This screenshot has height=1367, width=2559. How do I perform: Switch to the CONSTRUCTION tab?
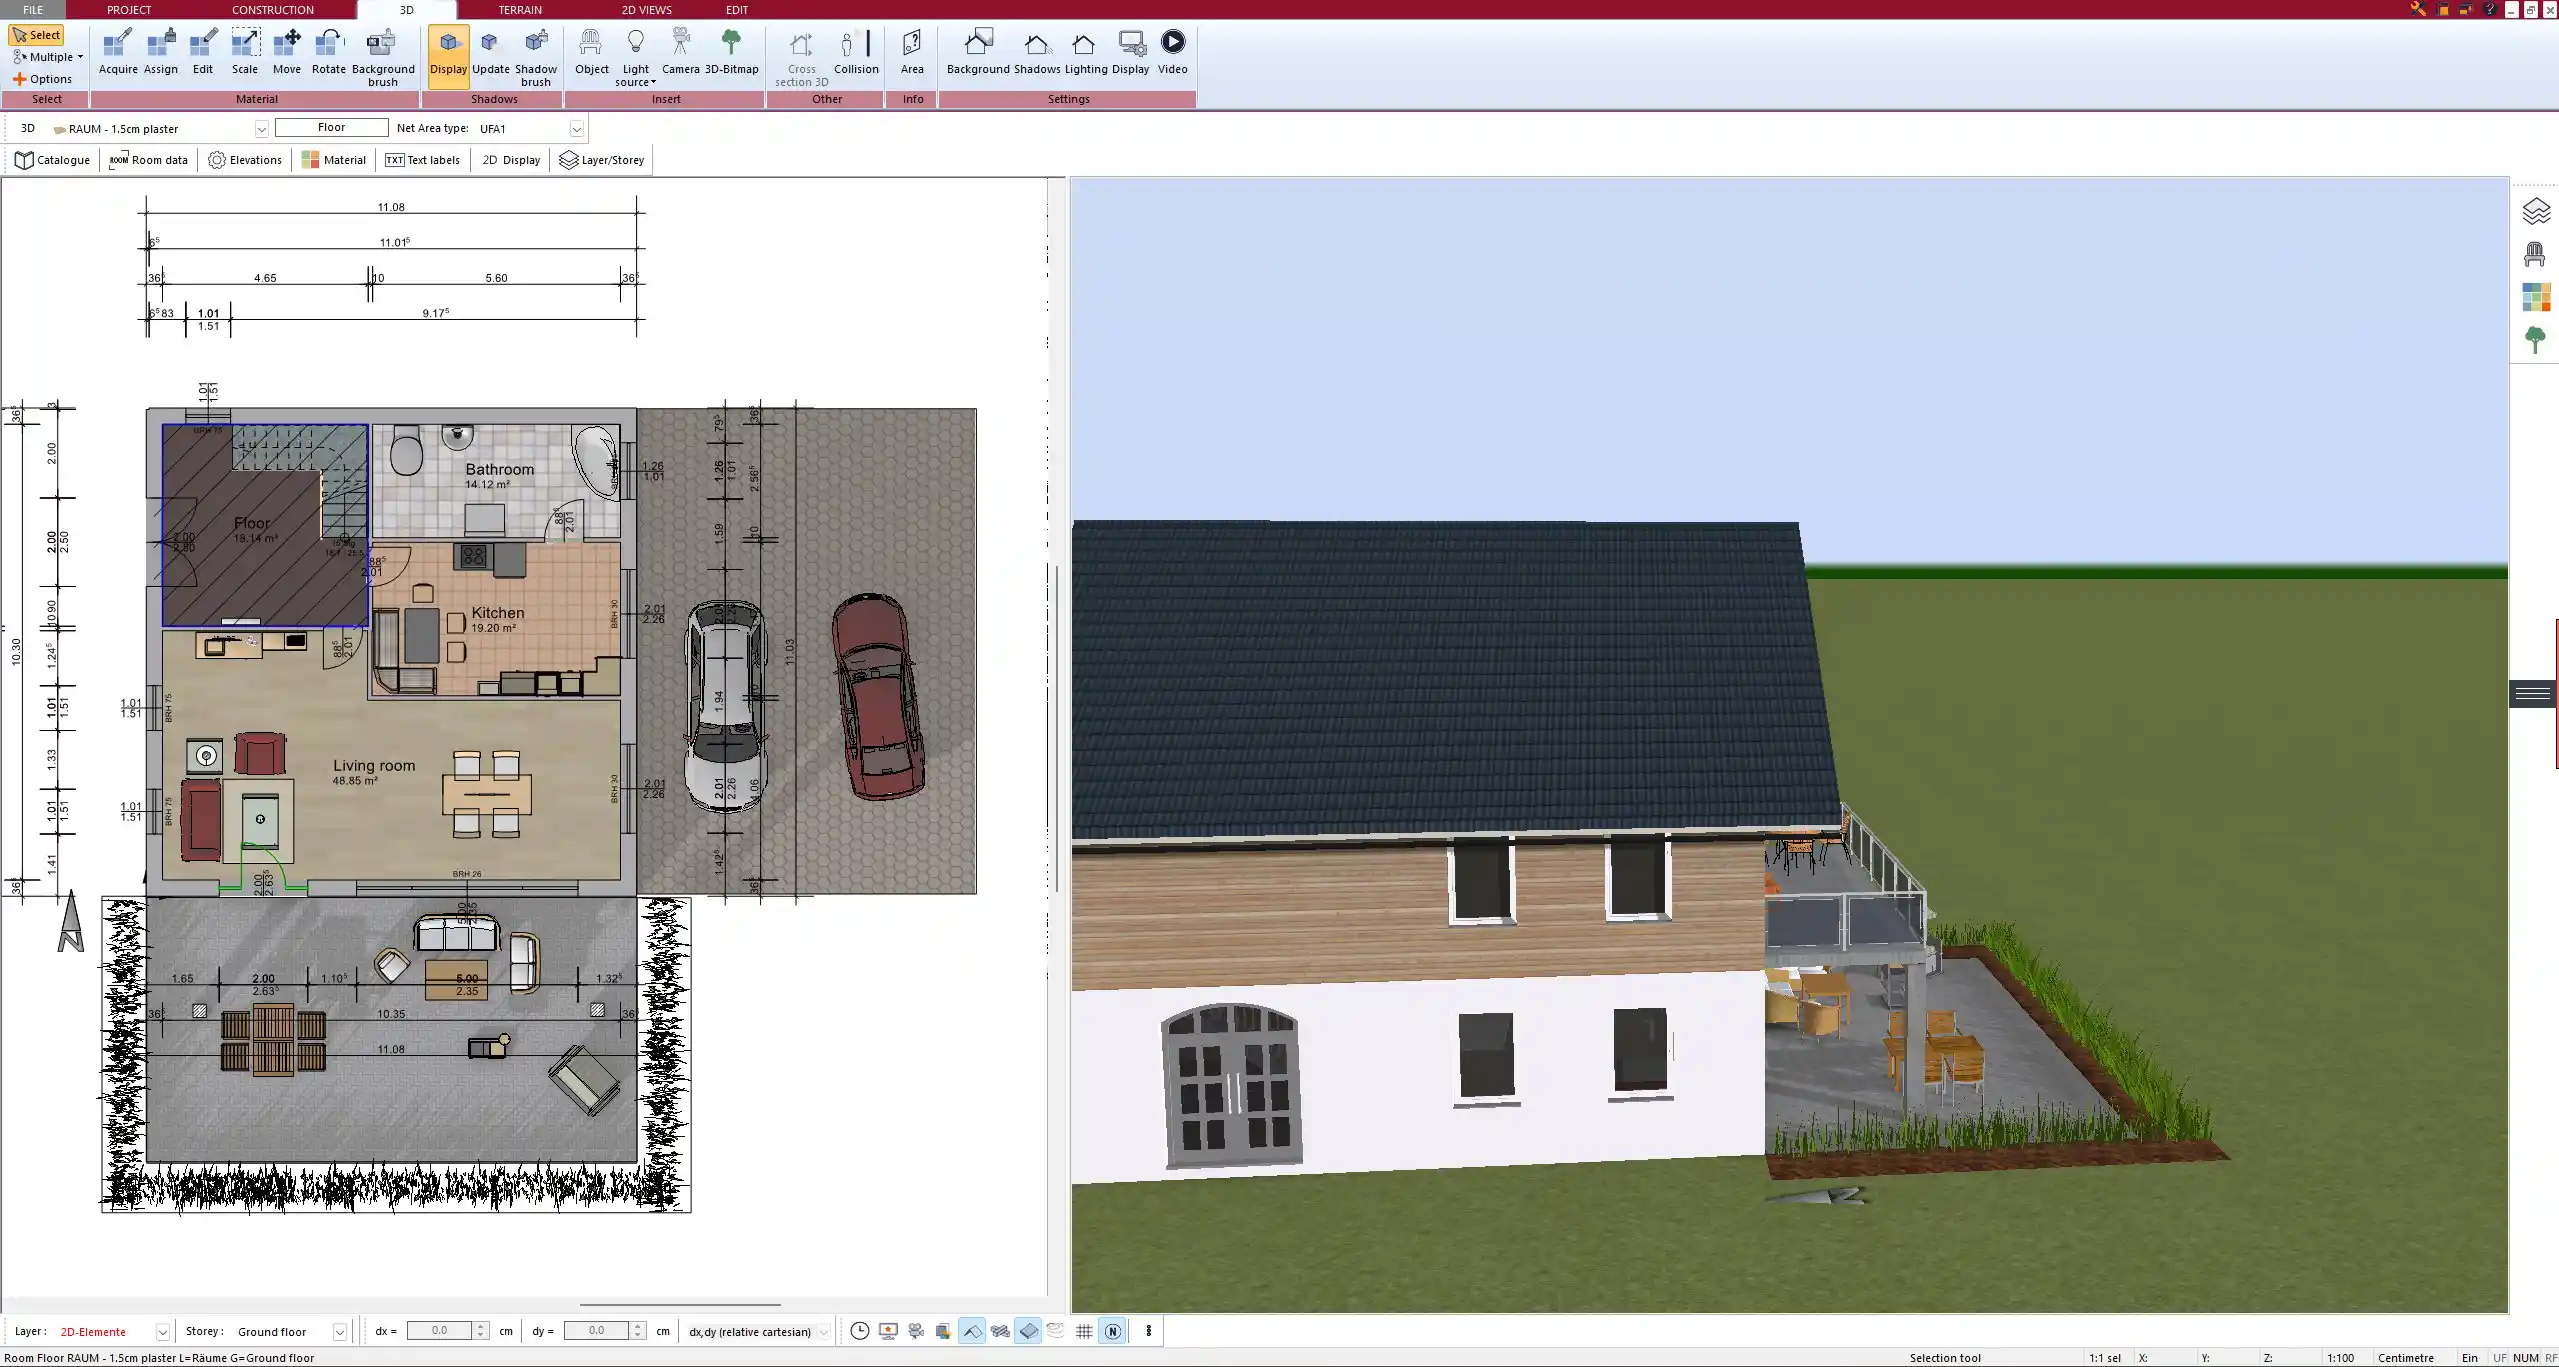[x=273, y=9]
